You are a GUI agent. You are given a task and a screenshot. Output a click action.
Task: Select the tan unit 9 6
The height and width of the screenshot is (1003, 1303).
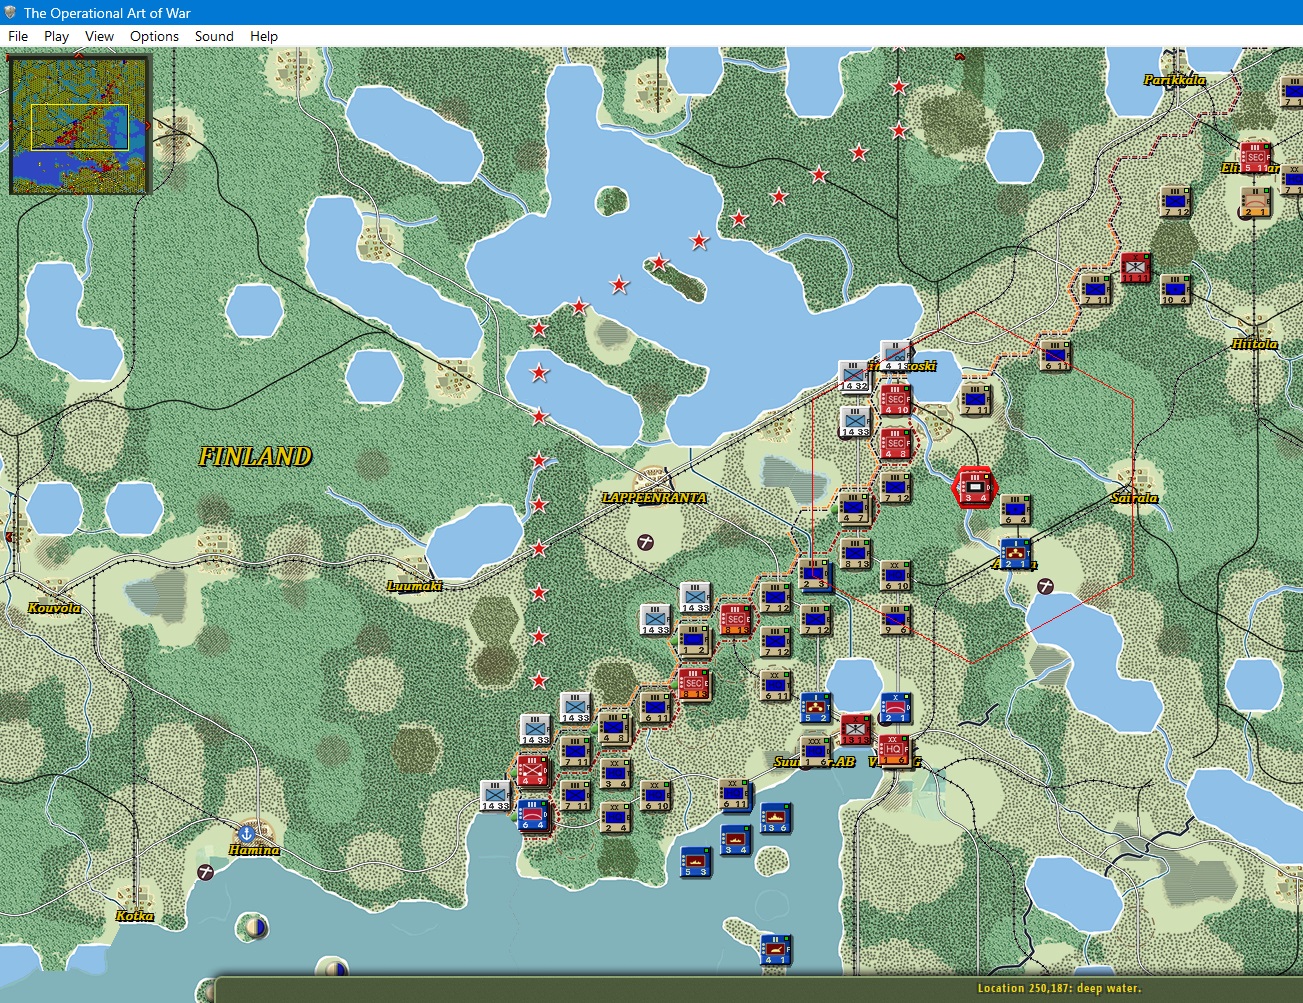[x=896, y=620]
